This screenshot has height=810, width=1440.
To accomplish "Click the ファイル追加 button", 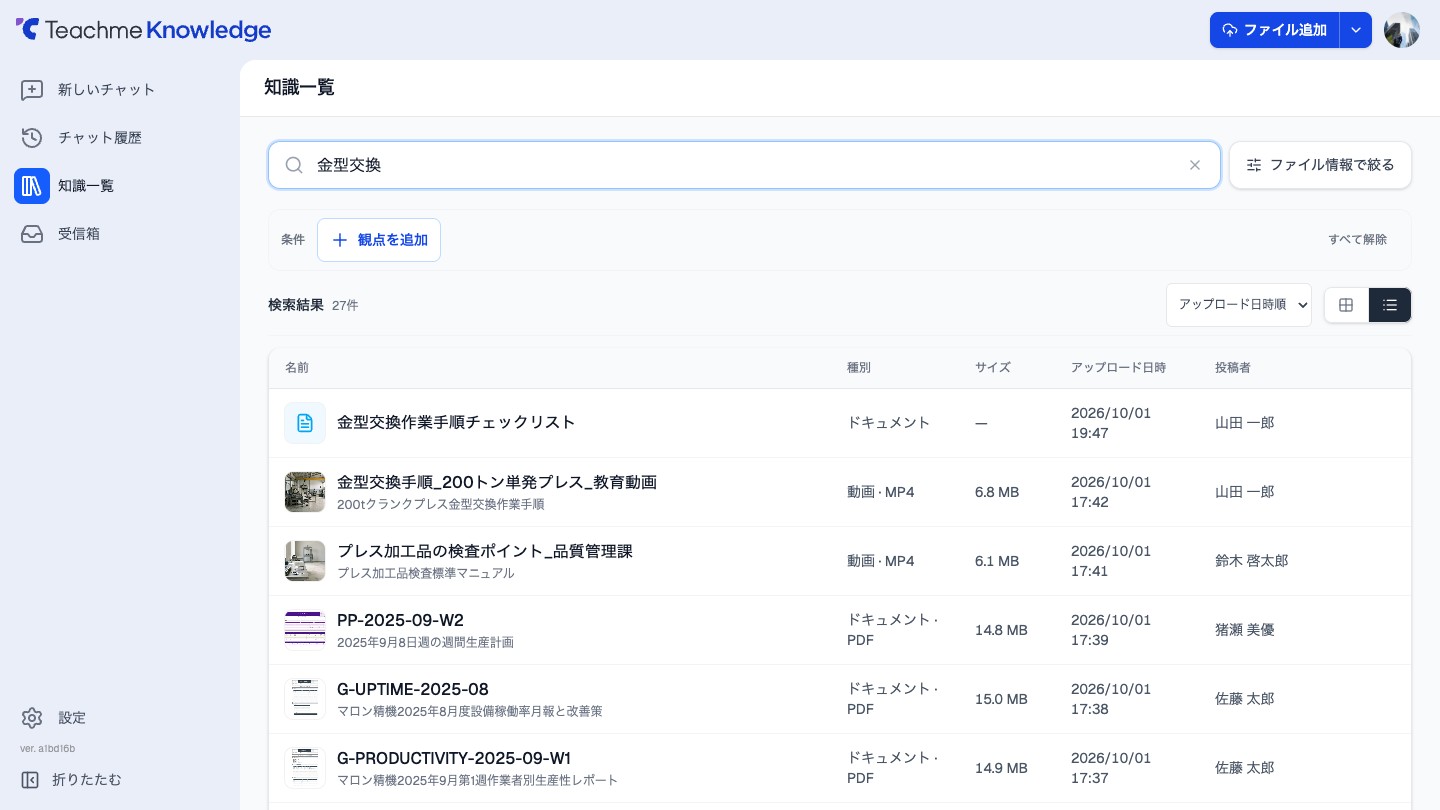I will point(1274,30).
